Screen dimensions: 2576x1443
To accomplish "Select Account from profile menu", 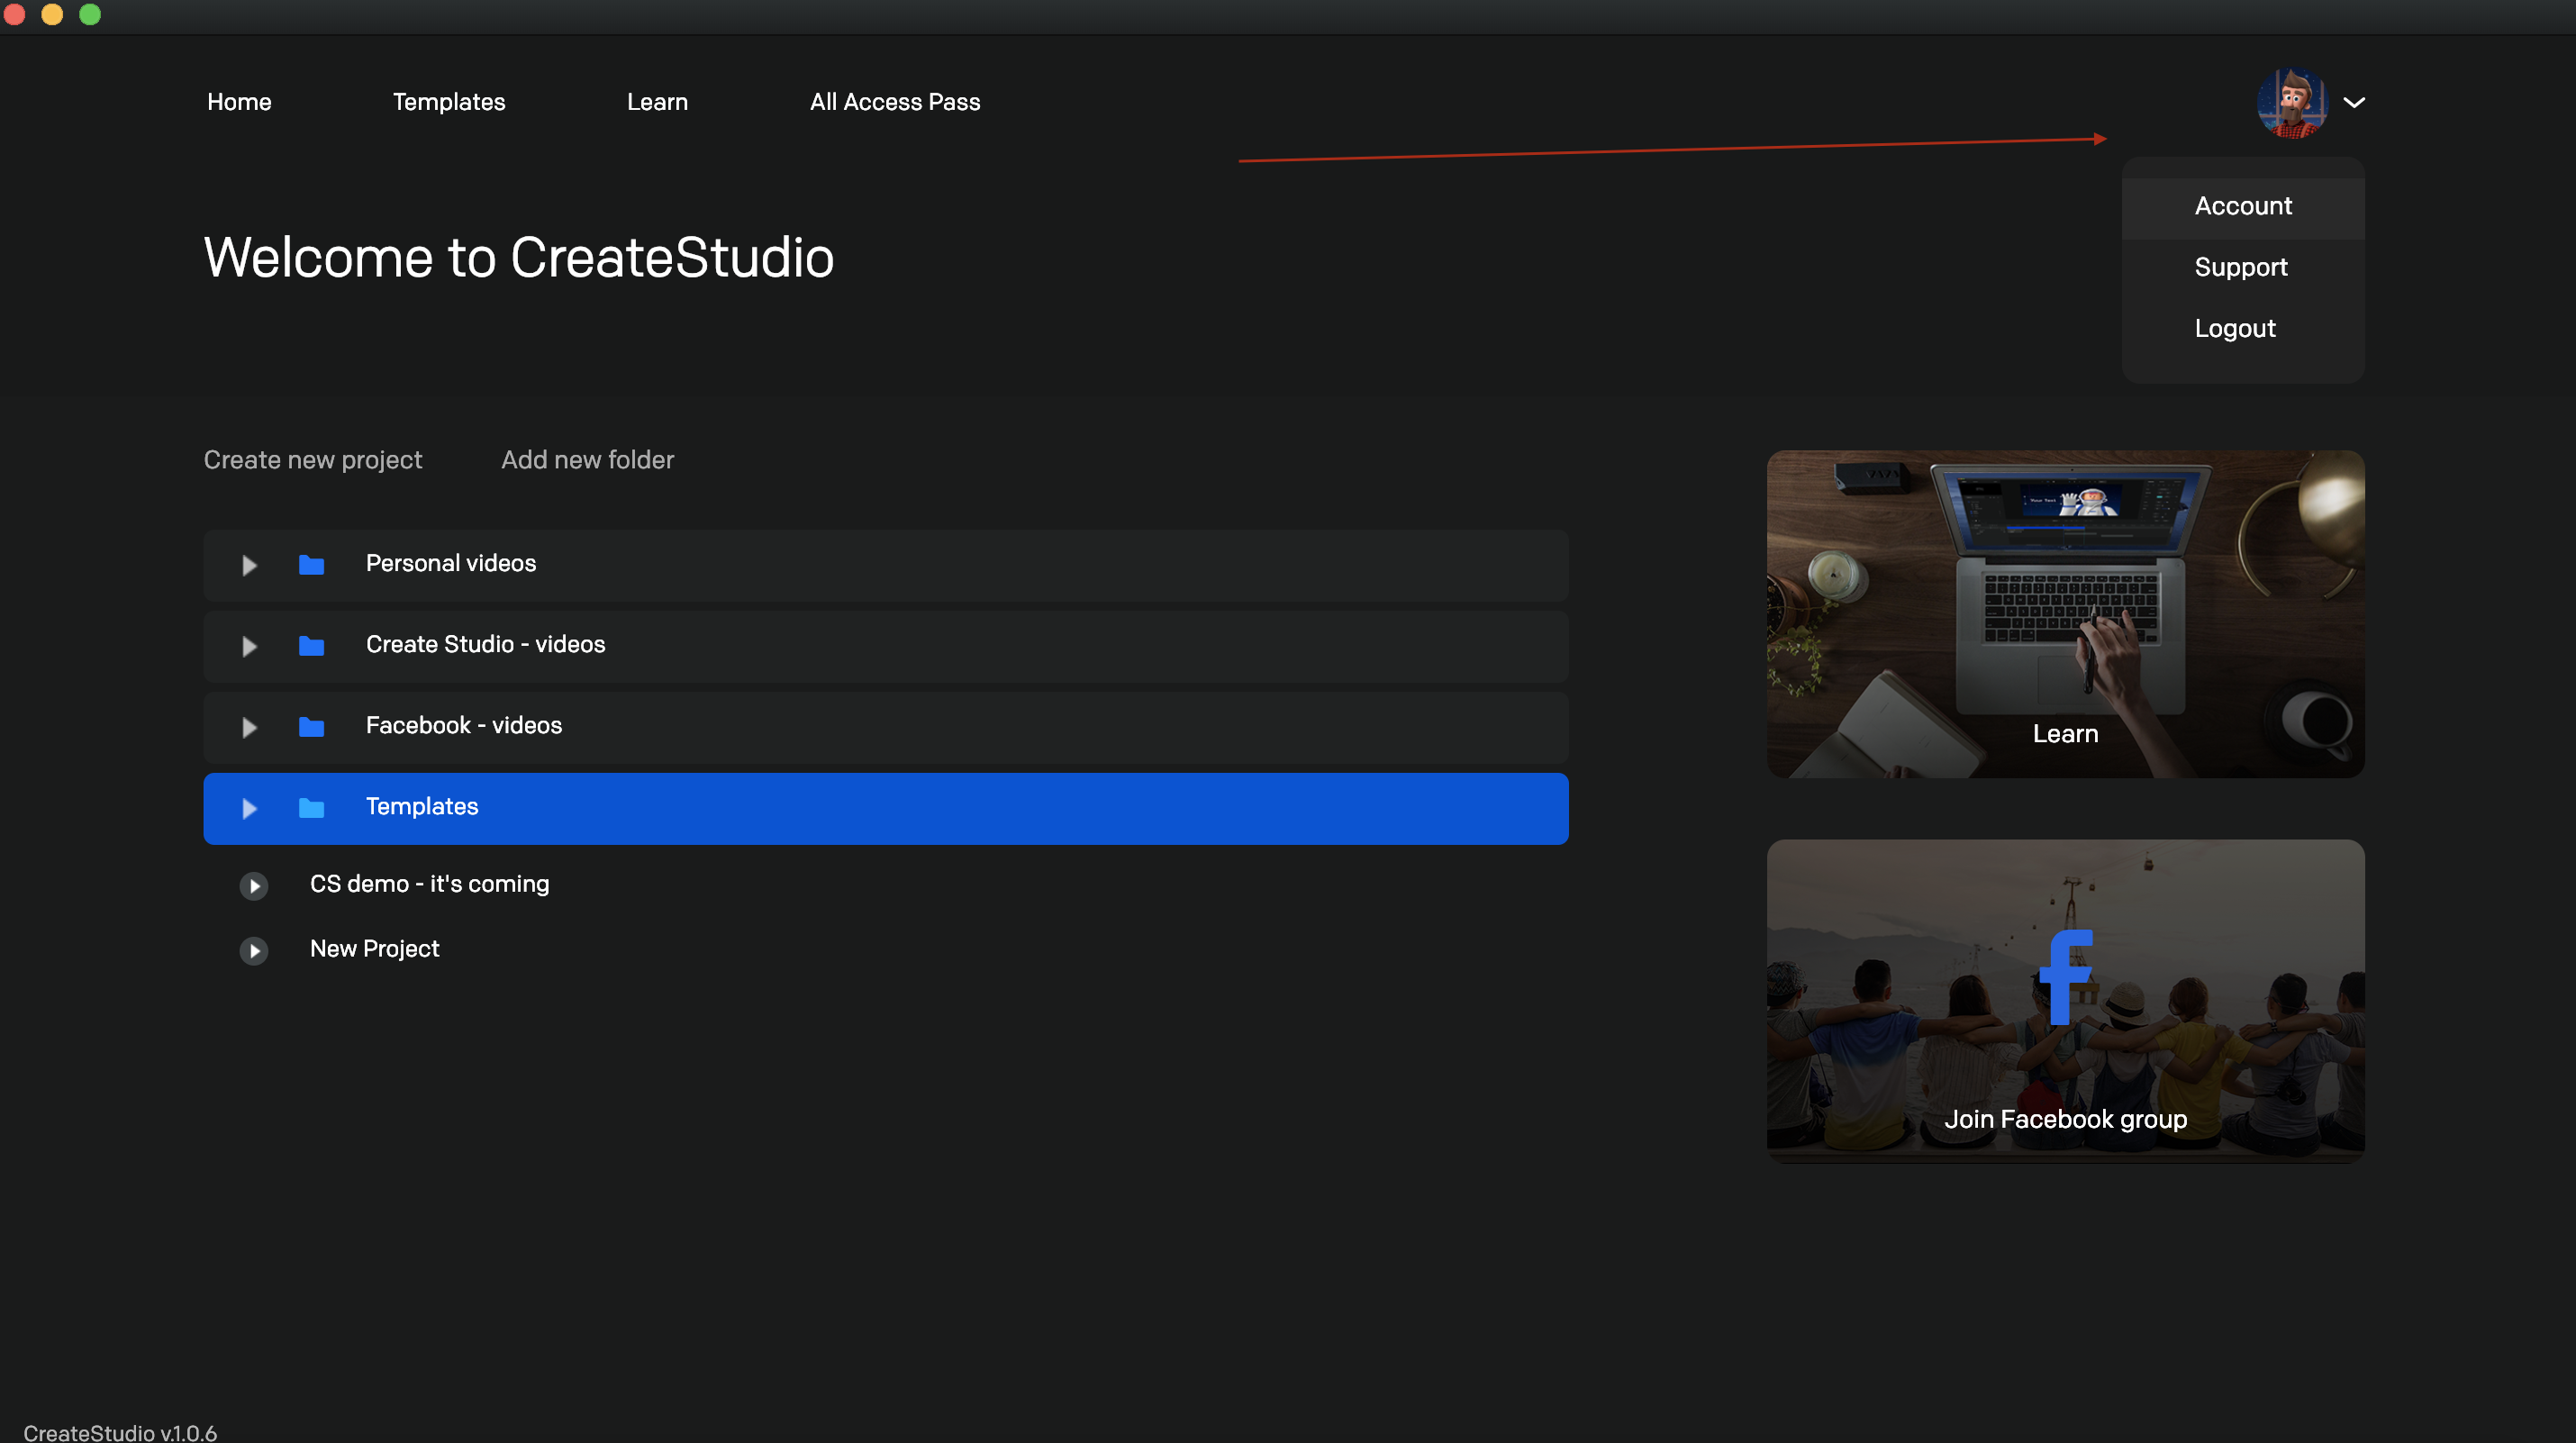I will (2243, 206).
